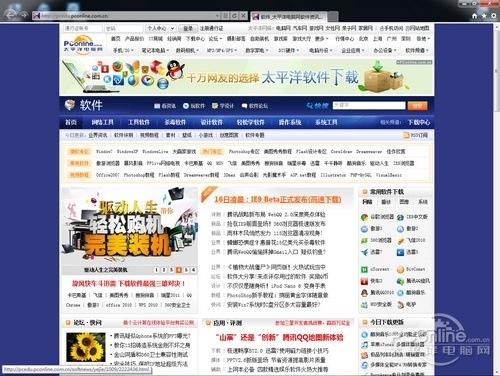The width and height of the screenshot is (500, 376).
Task: Expand the 企业应用 menu
Action: [x=353, y=50]
